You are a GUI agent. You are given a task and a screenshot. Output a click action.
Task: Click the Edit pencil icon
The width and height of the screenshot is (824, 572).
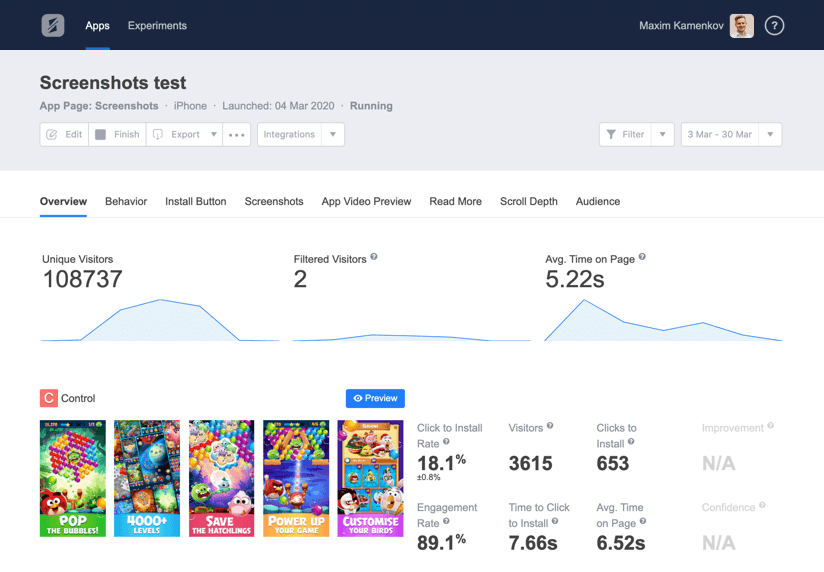coord(52,135)
